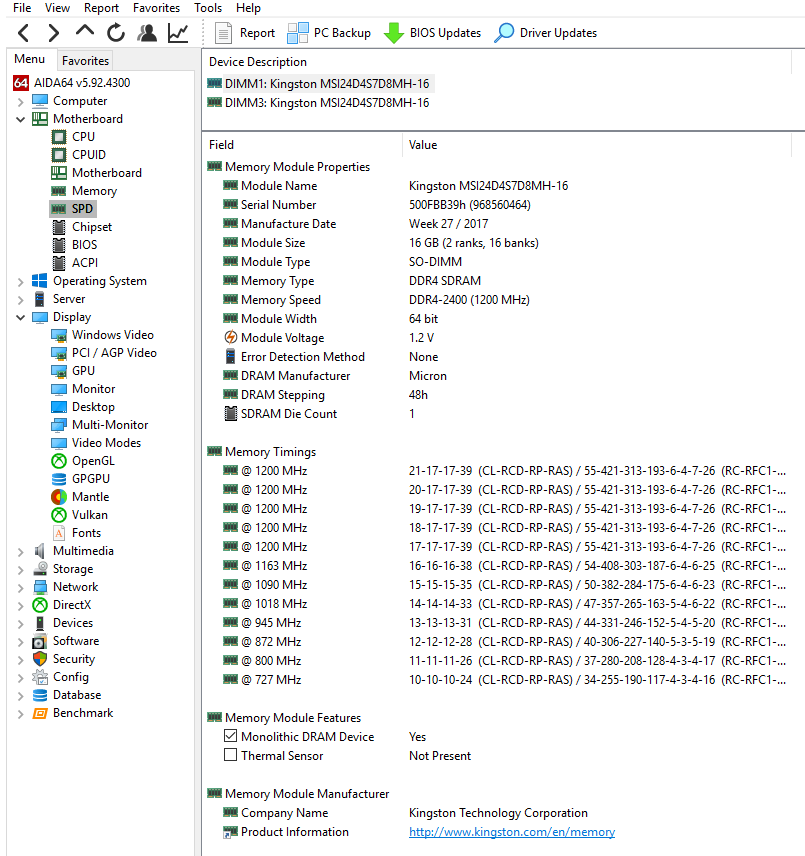Expand the Storage tree node
805x856 pixels.
coord(21,570)
